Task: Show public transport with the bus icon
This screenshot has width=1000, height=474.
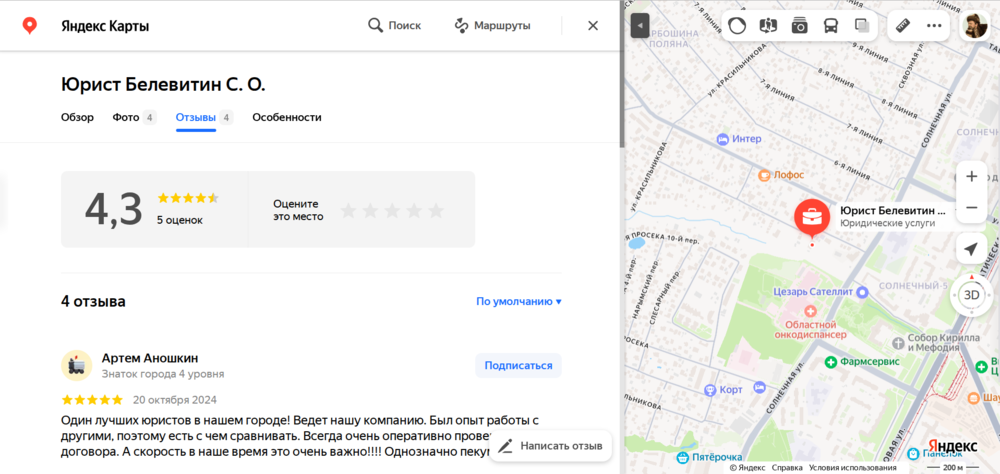Action: point(831,26)
